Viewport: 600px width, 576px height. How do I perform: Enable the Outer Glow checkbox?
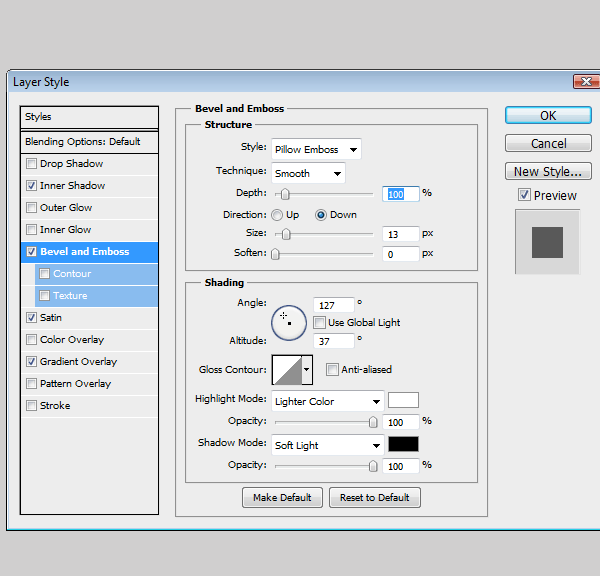click(x=31, y=208)
